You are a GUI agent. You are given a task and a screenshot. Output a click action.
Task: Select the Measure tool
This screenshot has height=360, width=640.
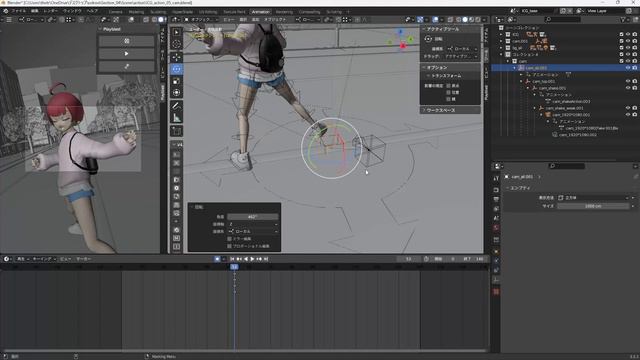176,118
